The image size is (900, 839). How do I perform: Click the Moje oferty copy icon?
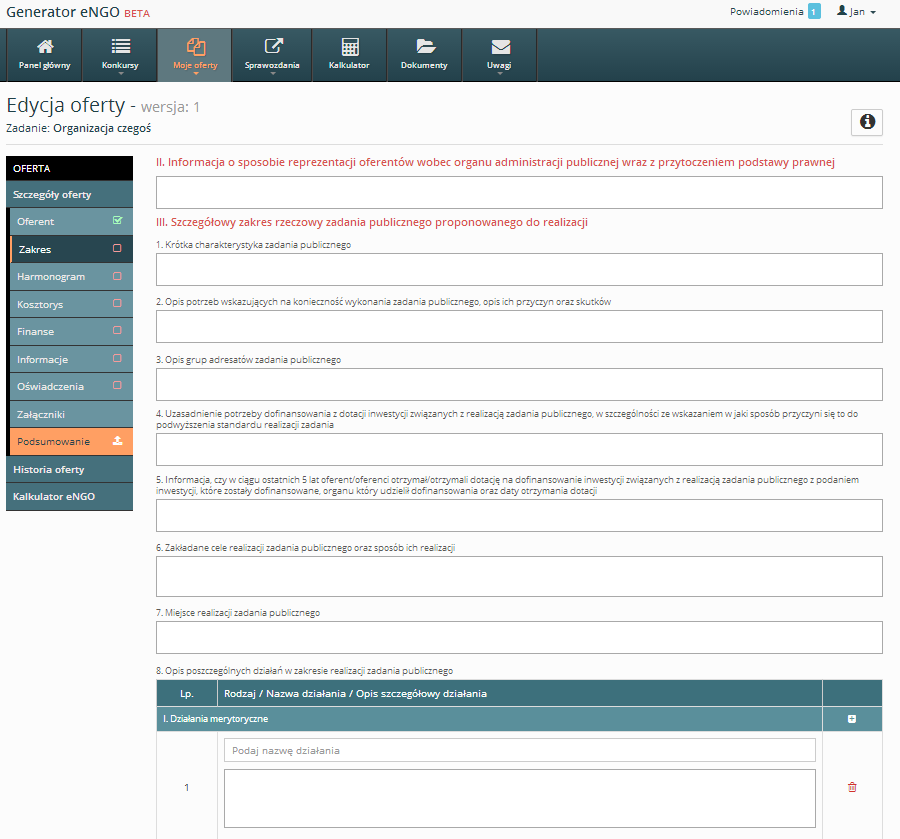(x=196, y=46)
